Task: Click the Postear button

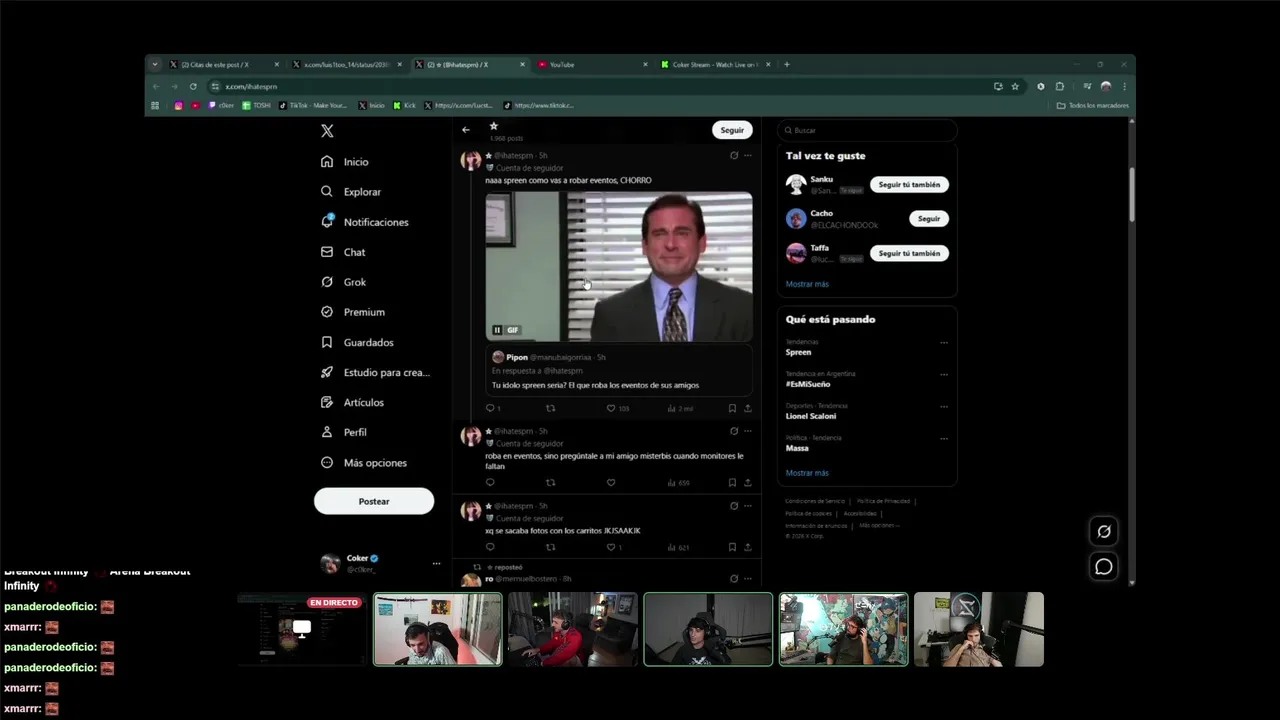Action: click(x=374, y=501)
